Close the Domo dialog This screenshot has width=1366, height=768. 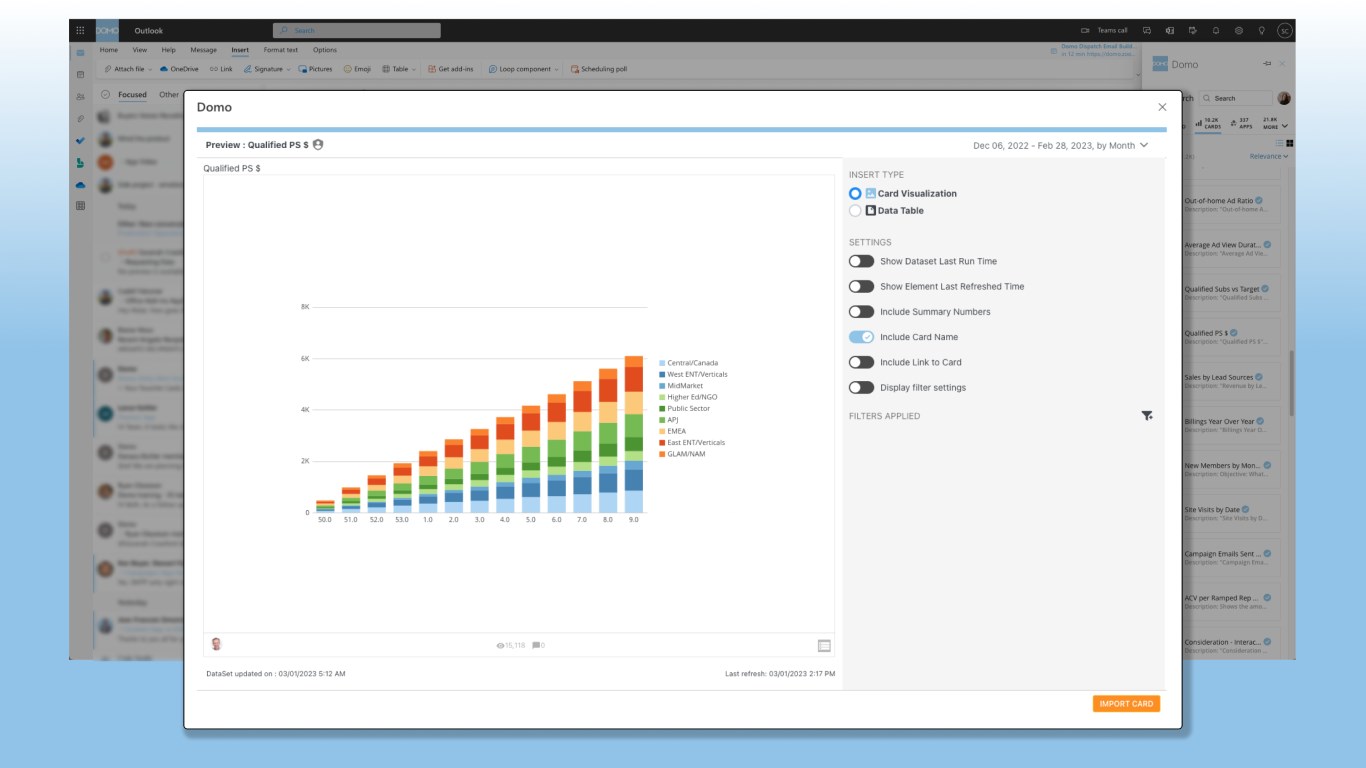[1162, 107]
